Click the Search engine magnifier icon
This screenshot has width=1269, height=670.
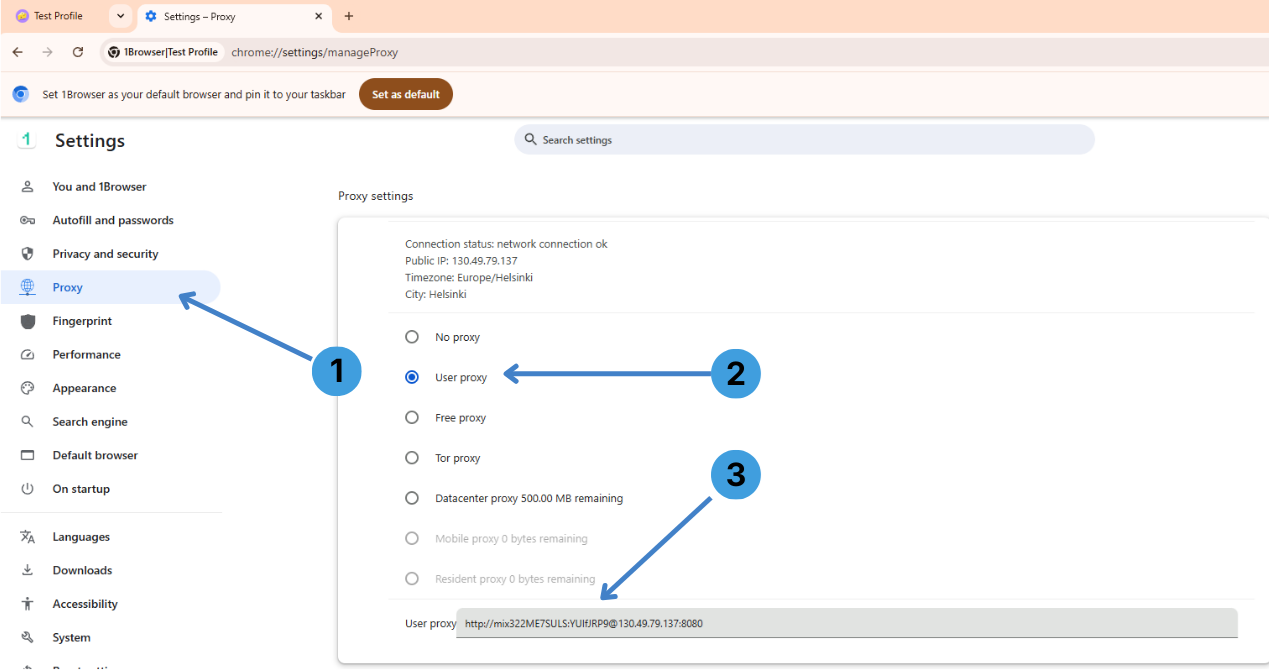coord(28,422)
